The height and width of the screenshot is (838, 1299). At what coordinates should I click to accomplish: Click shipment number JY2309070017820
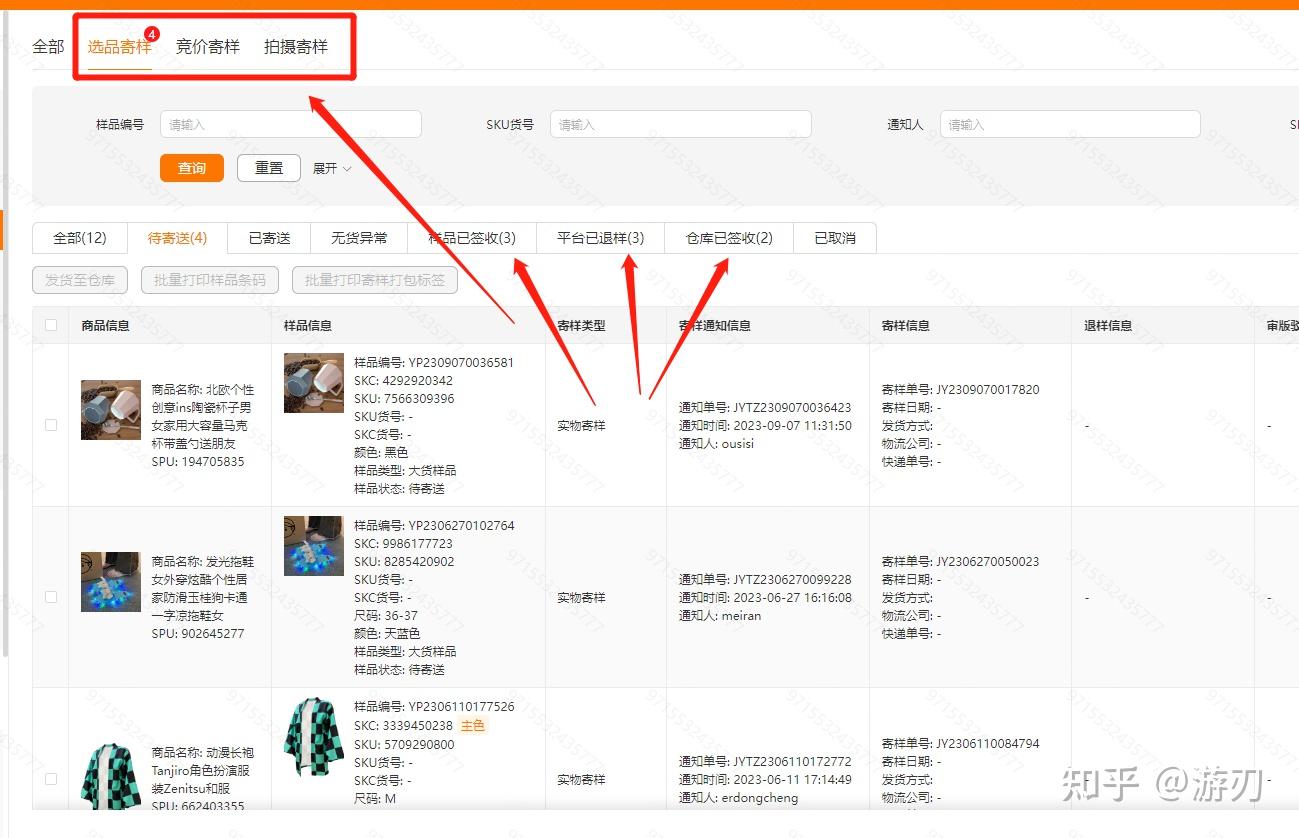(x=987, y=390)
